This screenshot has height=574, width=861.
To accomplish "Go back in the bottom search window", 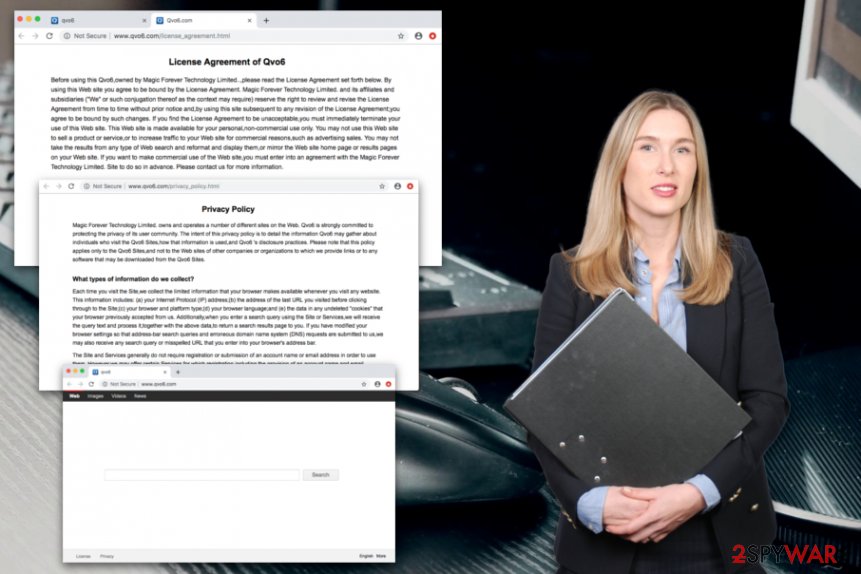I will (69, 384).
